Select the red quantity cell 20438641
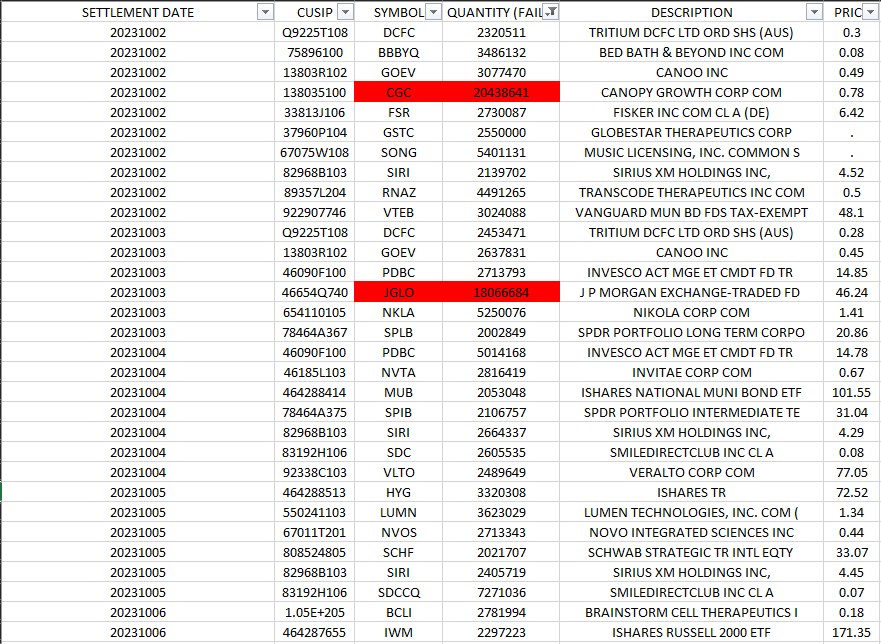 pyautogui.click(x=501, y=92)
